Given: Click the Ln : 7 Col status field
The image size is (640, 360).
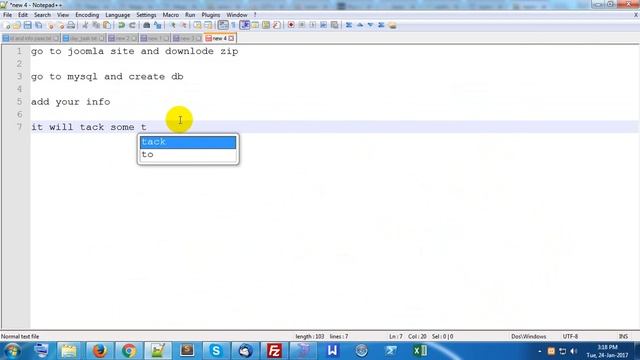Looking at the screenshot, I should click(x=408, y=336).
